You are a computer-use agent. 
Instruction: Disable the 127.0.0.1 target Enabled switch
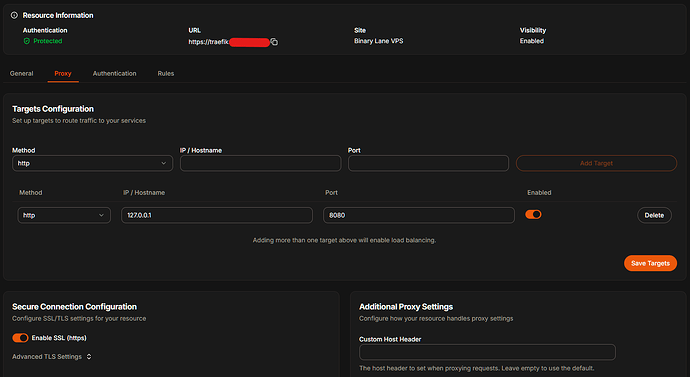pyautogui.click(x=533, y=214)
